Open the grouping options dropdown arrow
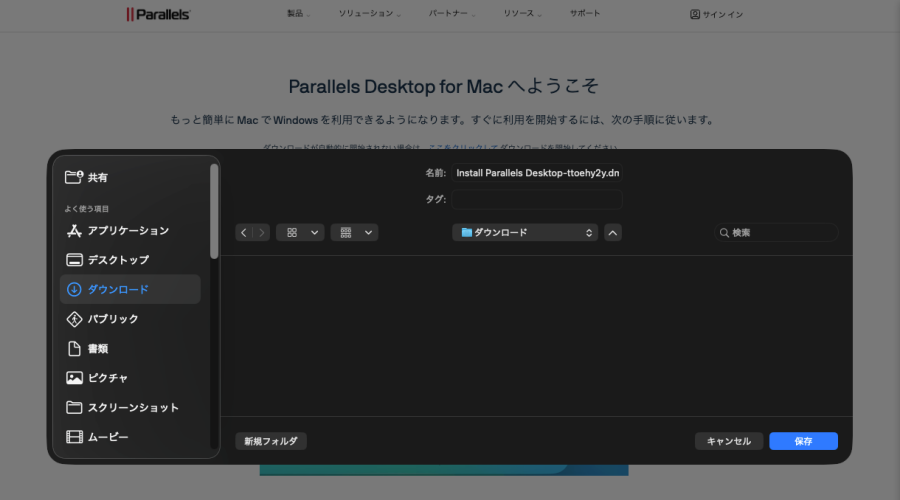This screenshot has height=500, width=900. [x=368, y=232]
